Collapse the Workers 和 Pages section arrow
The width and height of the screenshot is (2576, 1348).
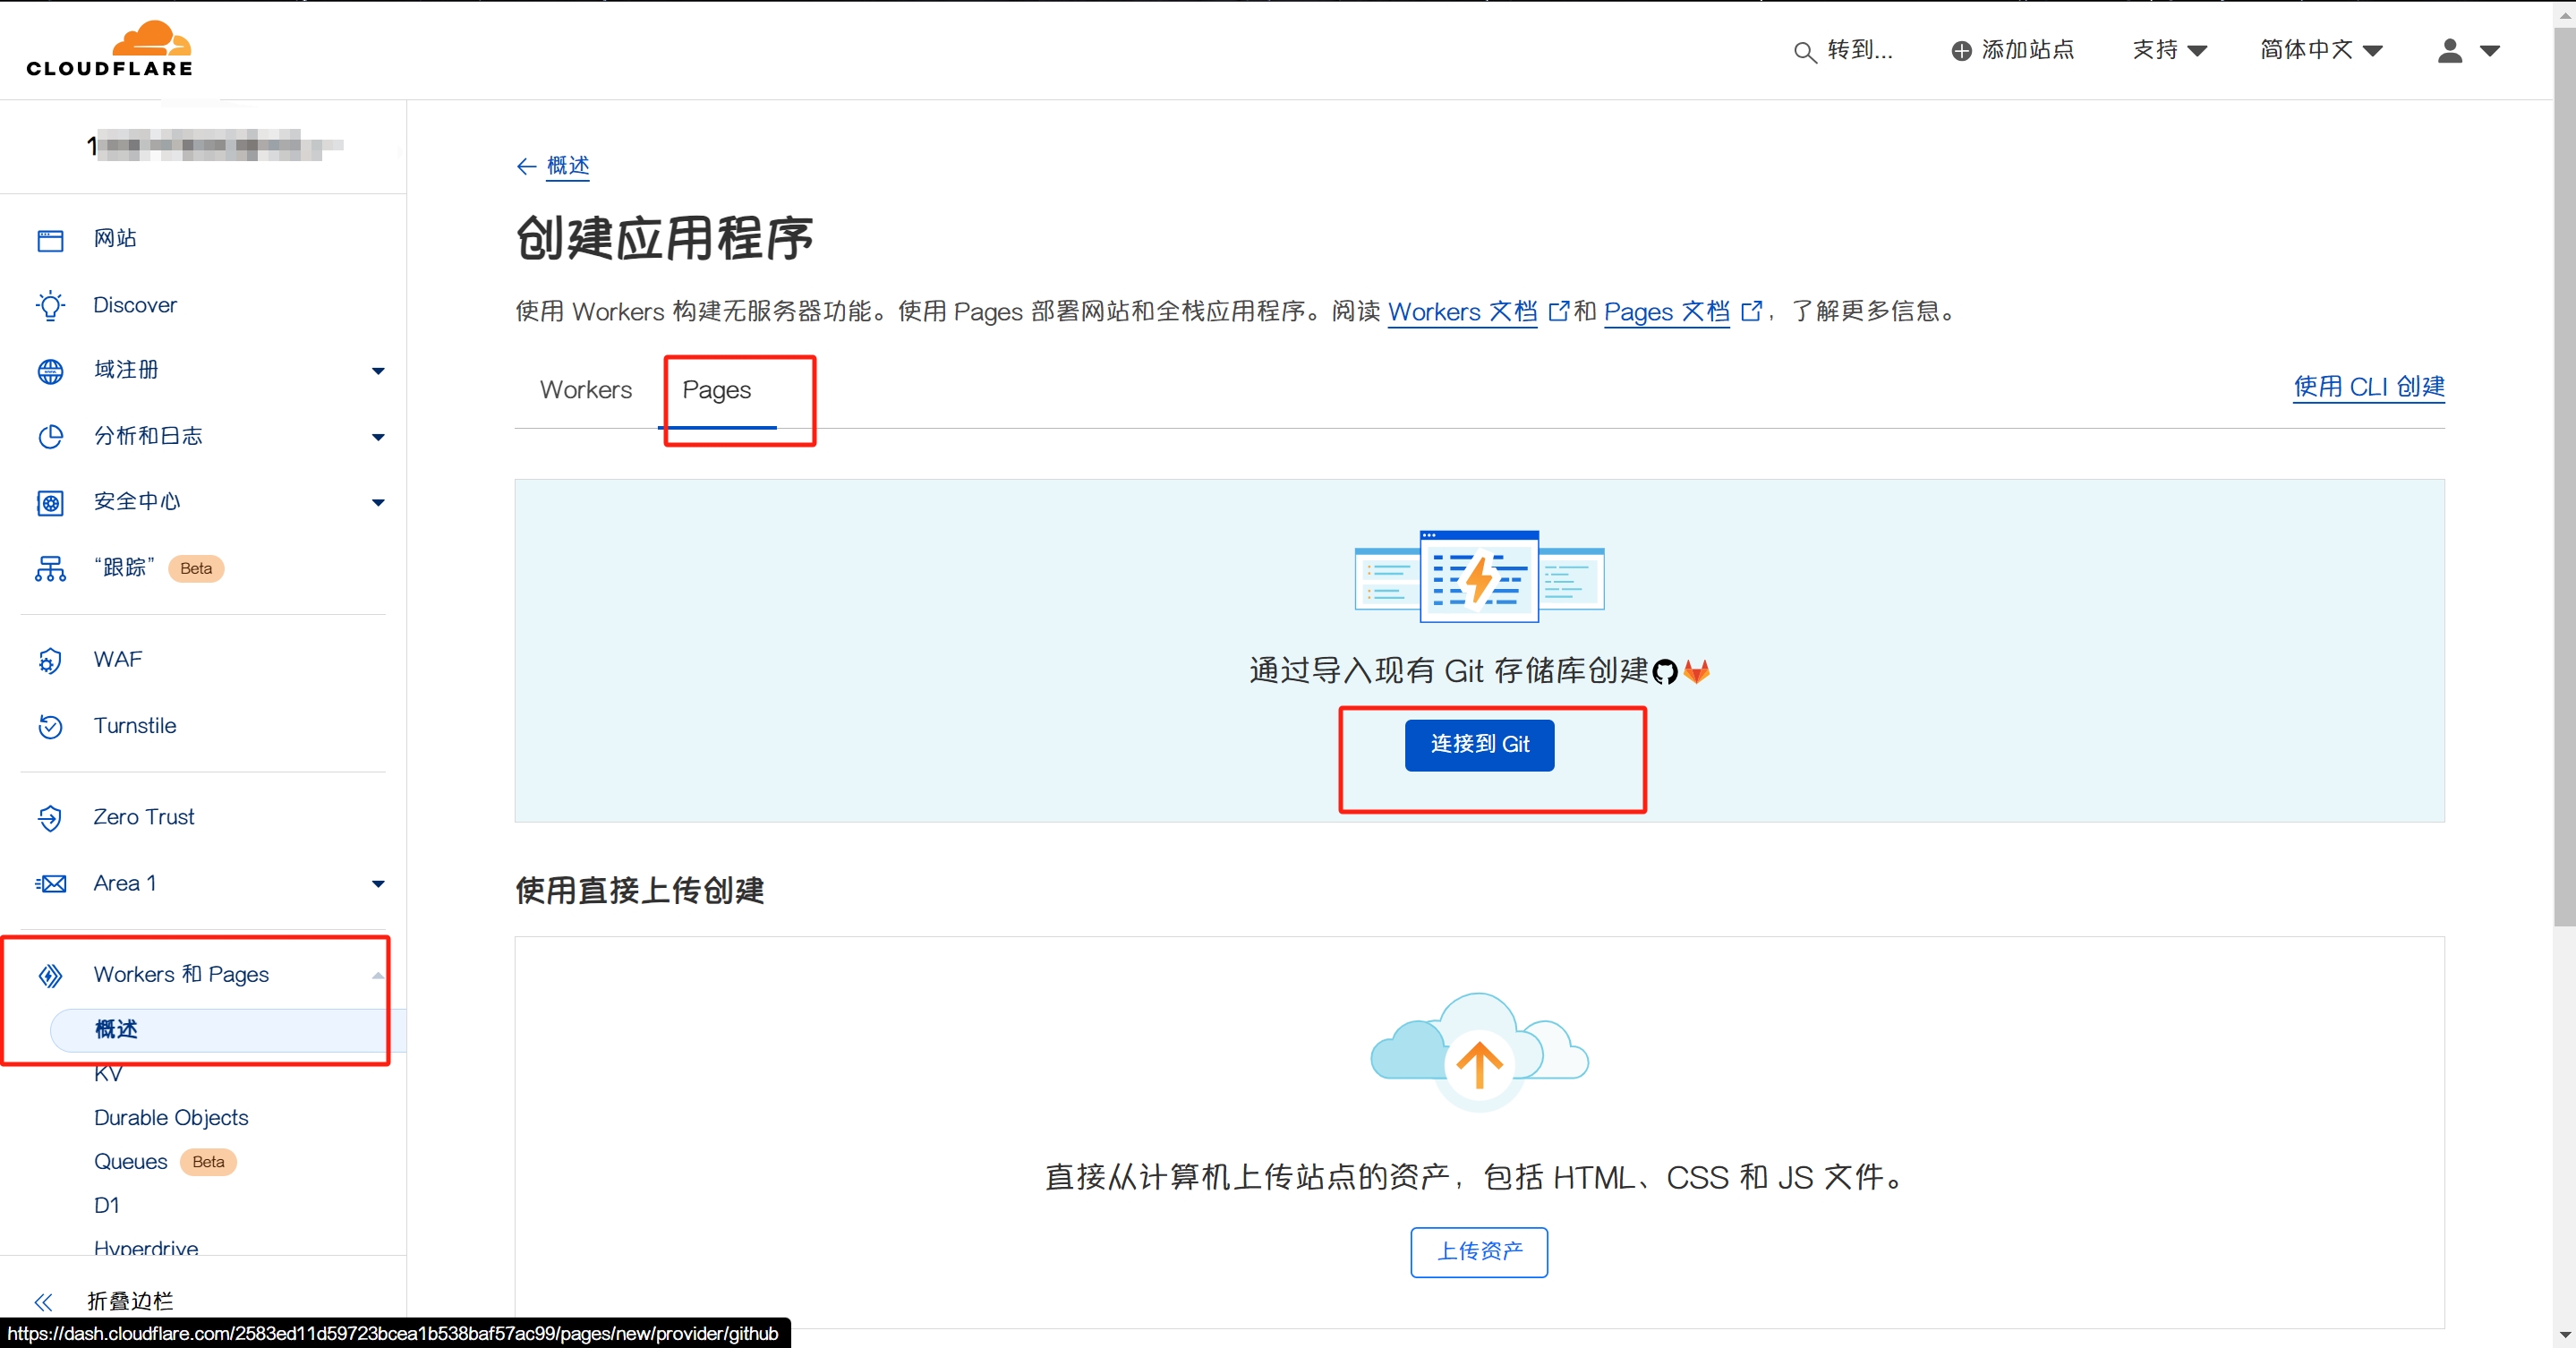(x=378, y=975)
